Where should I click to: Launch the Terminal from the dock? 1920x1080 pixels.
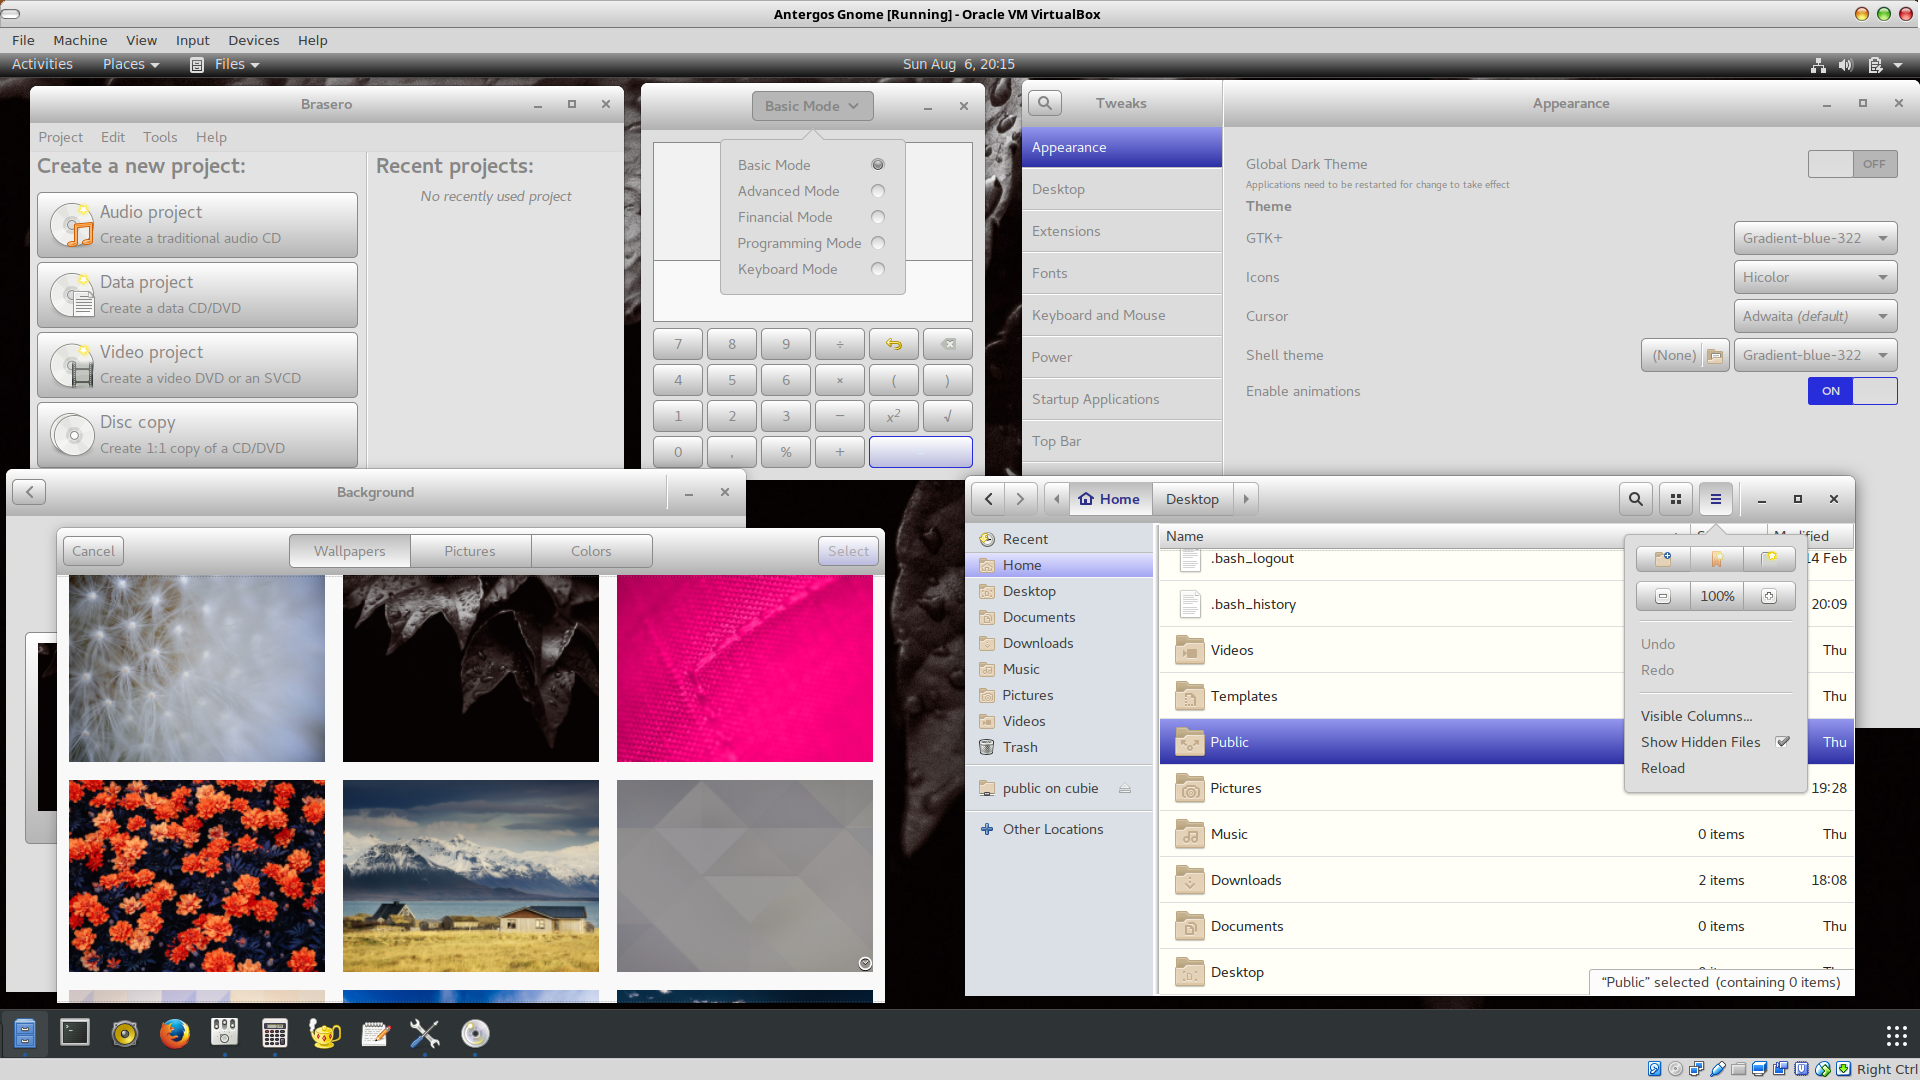pyautogui.click(x=75, y=1033)
